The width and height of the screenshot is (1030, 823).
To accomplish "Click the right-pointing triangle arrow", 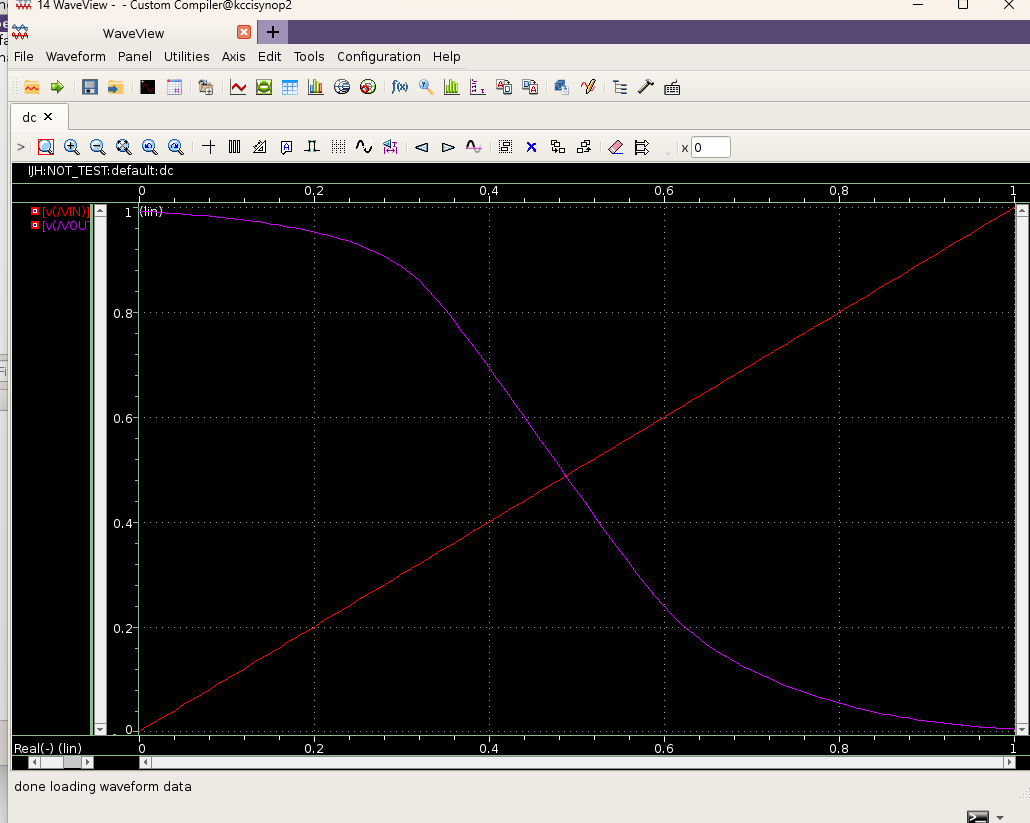I will 448,147.
